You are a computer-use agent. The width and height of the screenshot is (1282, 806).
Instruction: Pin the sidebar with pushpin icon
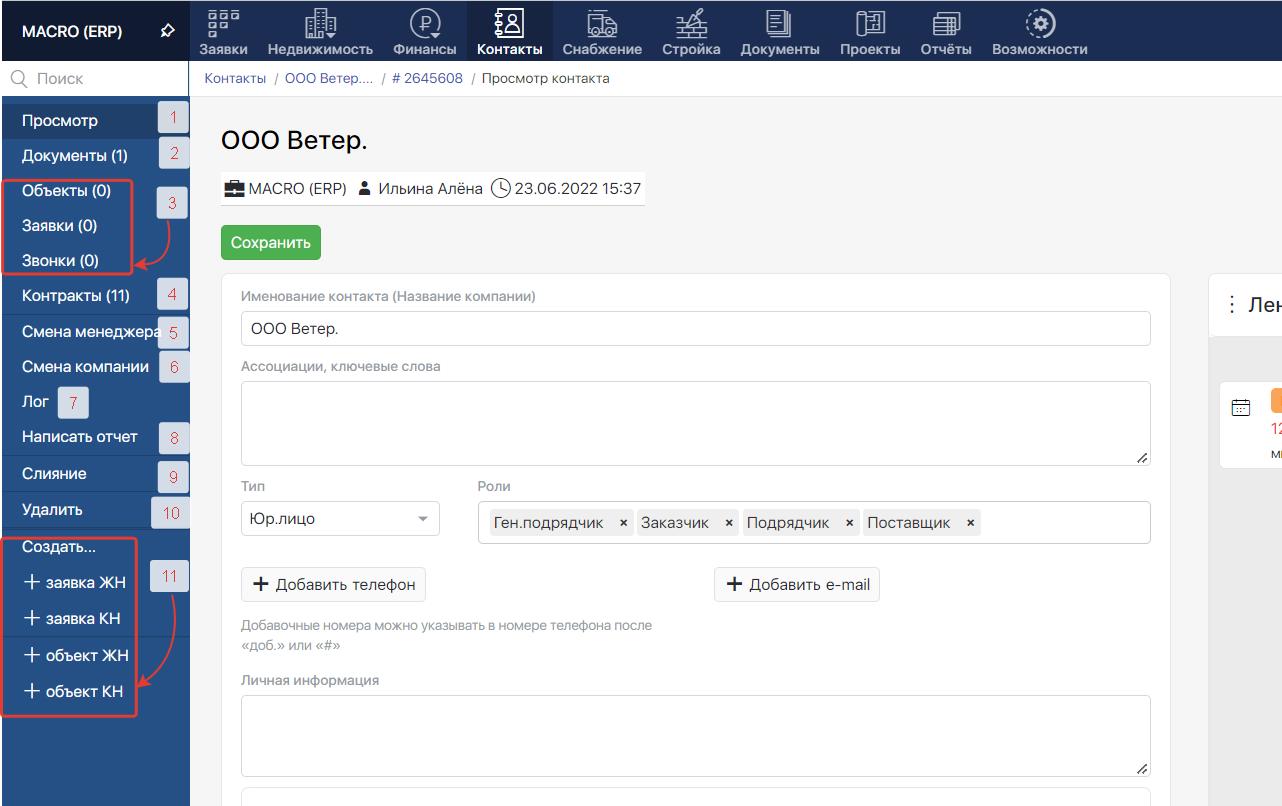tap(167, 31)
